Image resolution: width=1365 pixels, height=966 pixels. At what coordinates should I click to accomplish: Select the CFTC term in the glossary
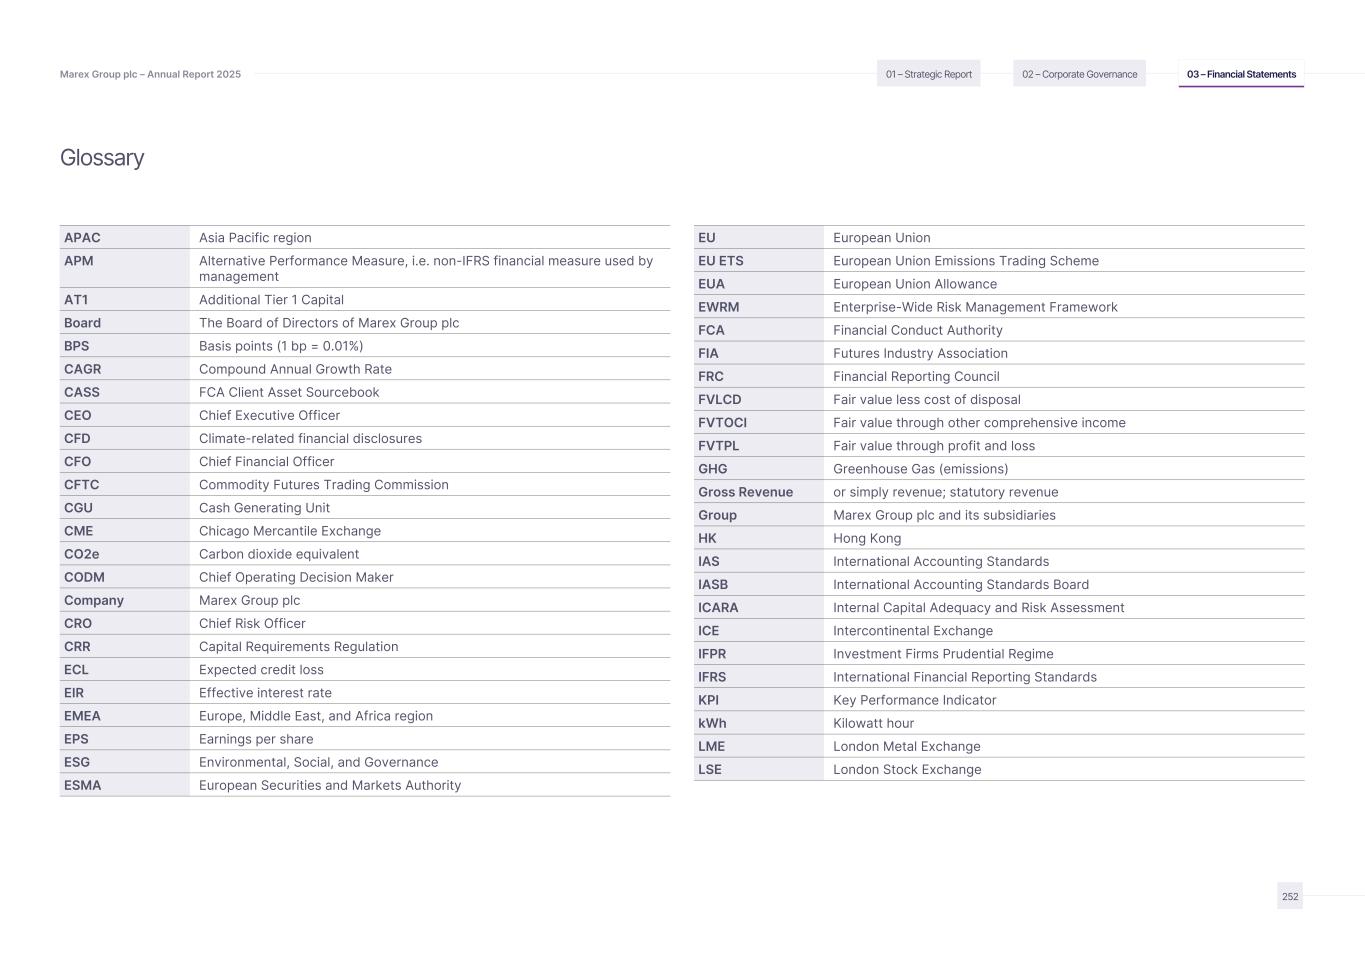[x=82, y=485]
